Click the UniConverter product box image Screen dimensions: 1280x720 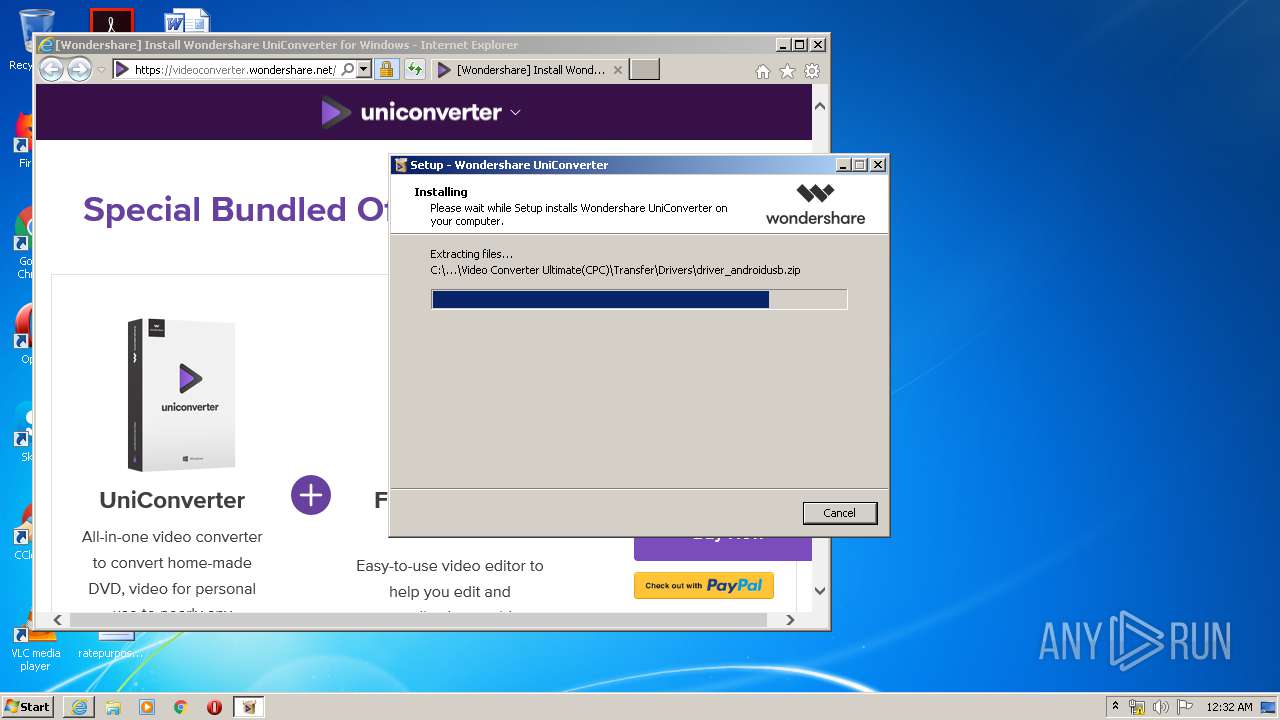[181, 394]
